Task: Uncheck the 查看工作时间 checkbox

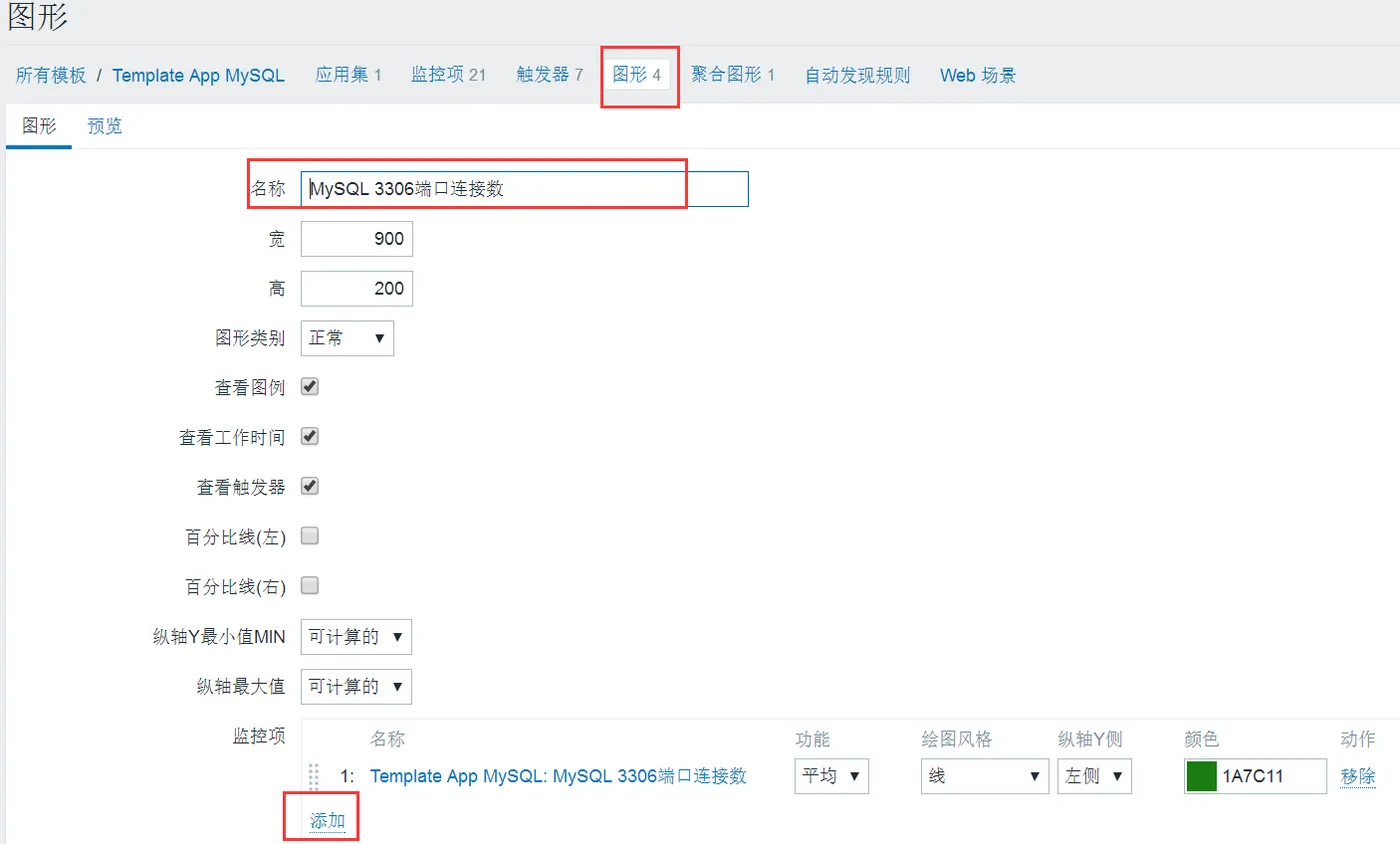Action: [310, 436]
